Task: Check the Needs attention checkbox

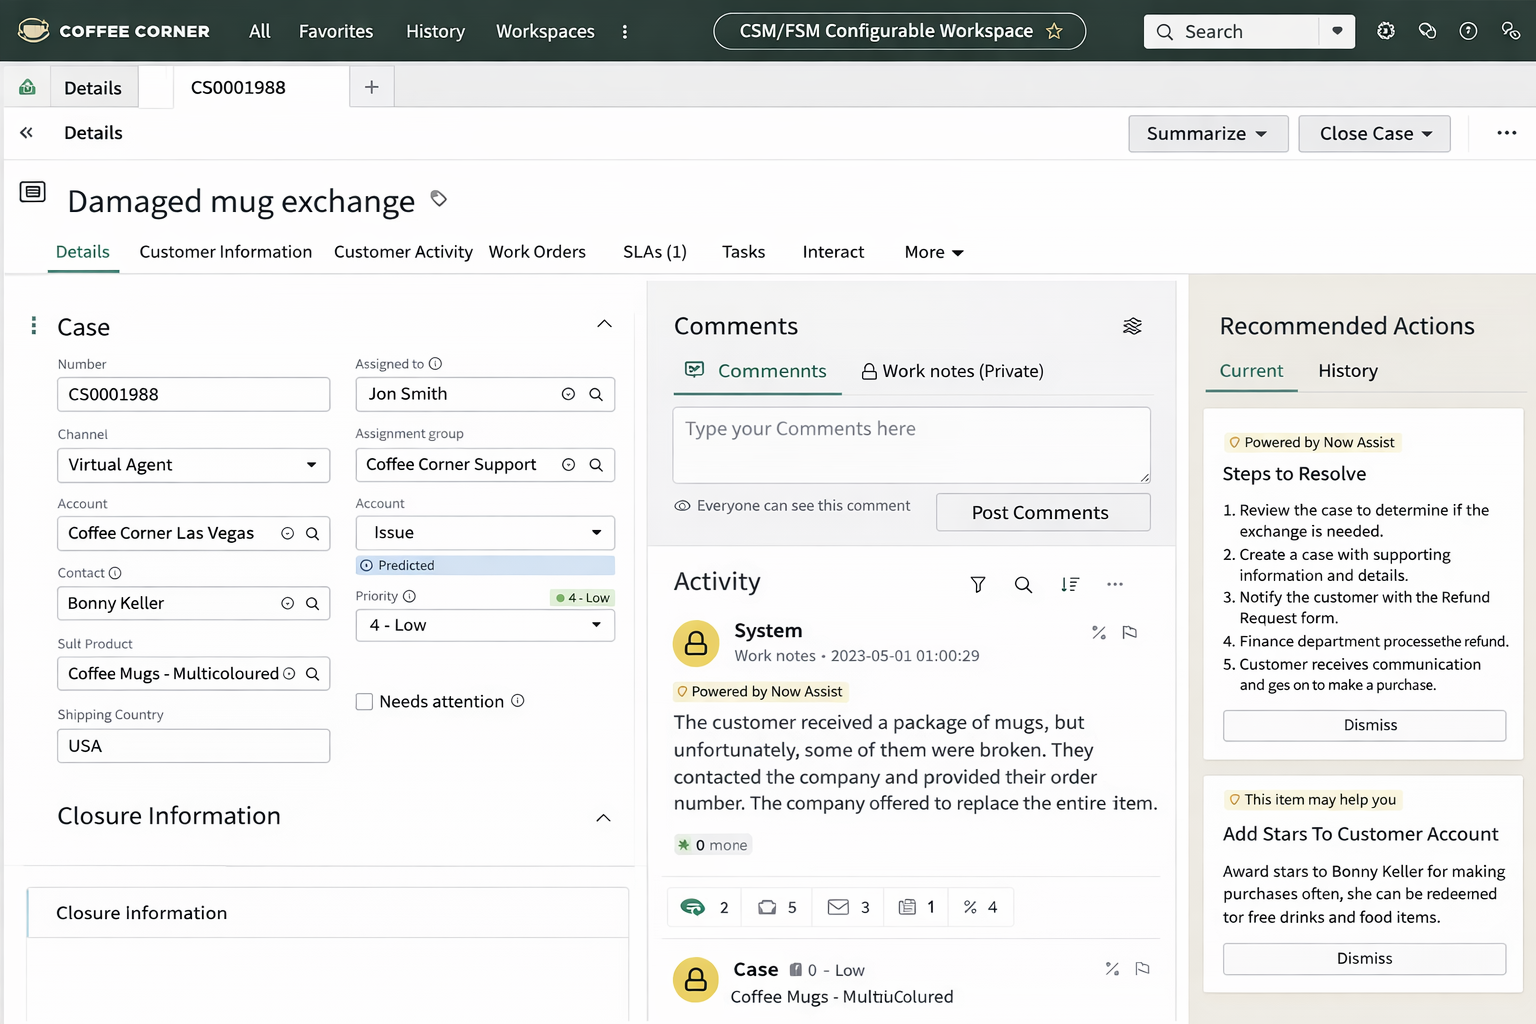Action: pyautogui.click(x=364, y=701)
